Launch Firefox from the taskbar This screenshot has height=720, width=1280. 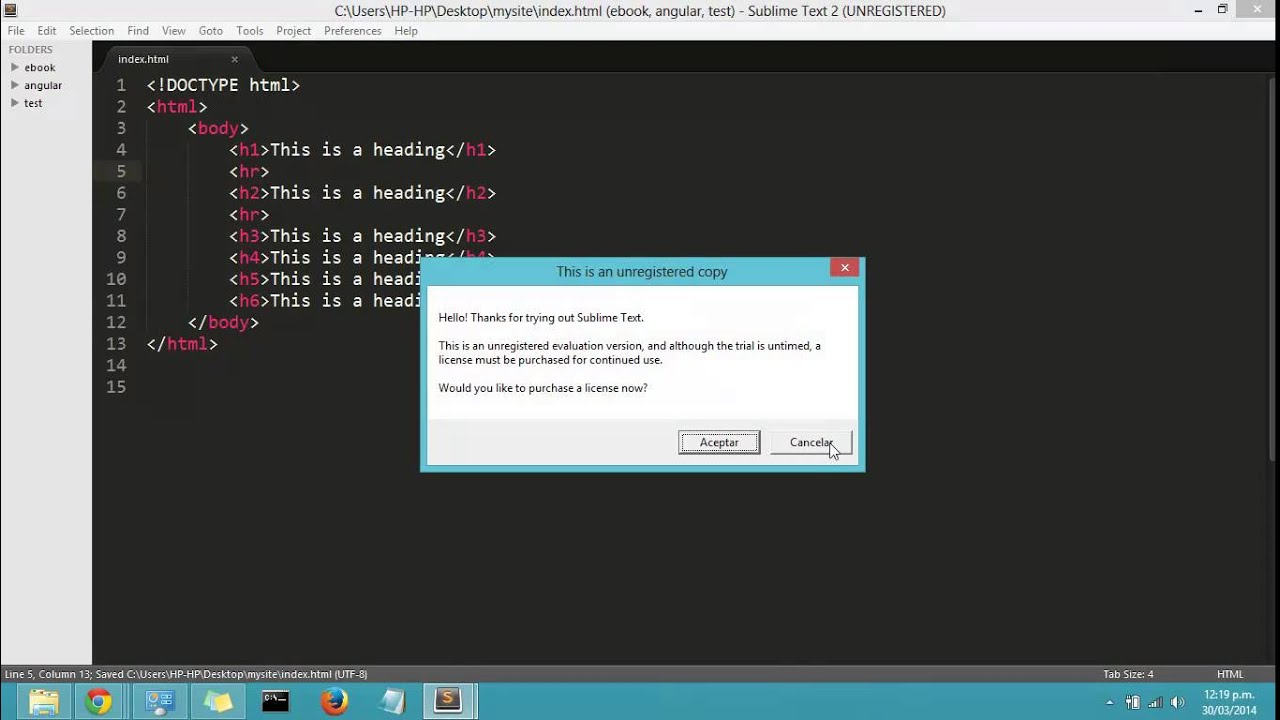(334, 701)
